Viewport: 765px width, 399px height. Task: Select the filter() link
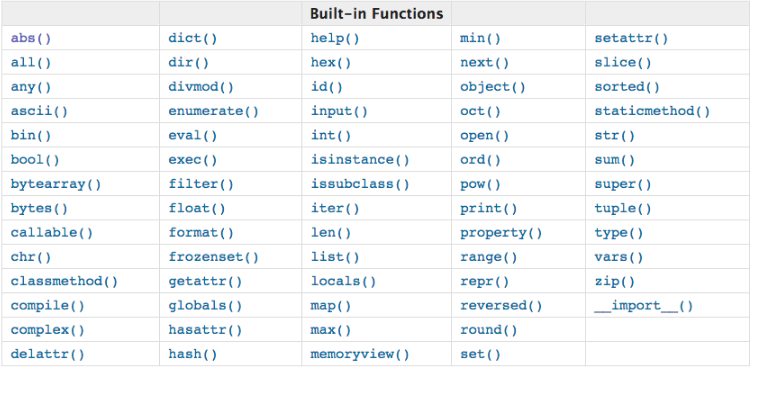coord(201,184)
